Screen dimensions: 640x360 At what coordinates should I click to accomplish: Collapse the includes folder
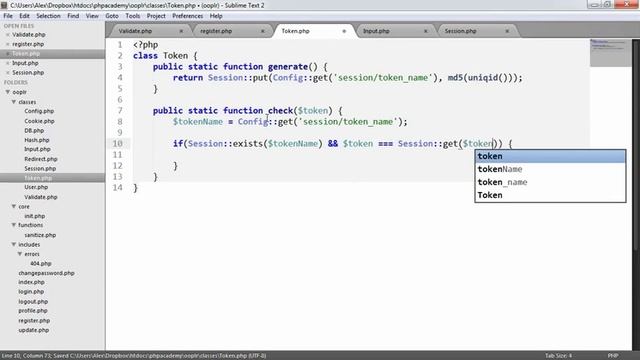tap(14, 244)
